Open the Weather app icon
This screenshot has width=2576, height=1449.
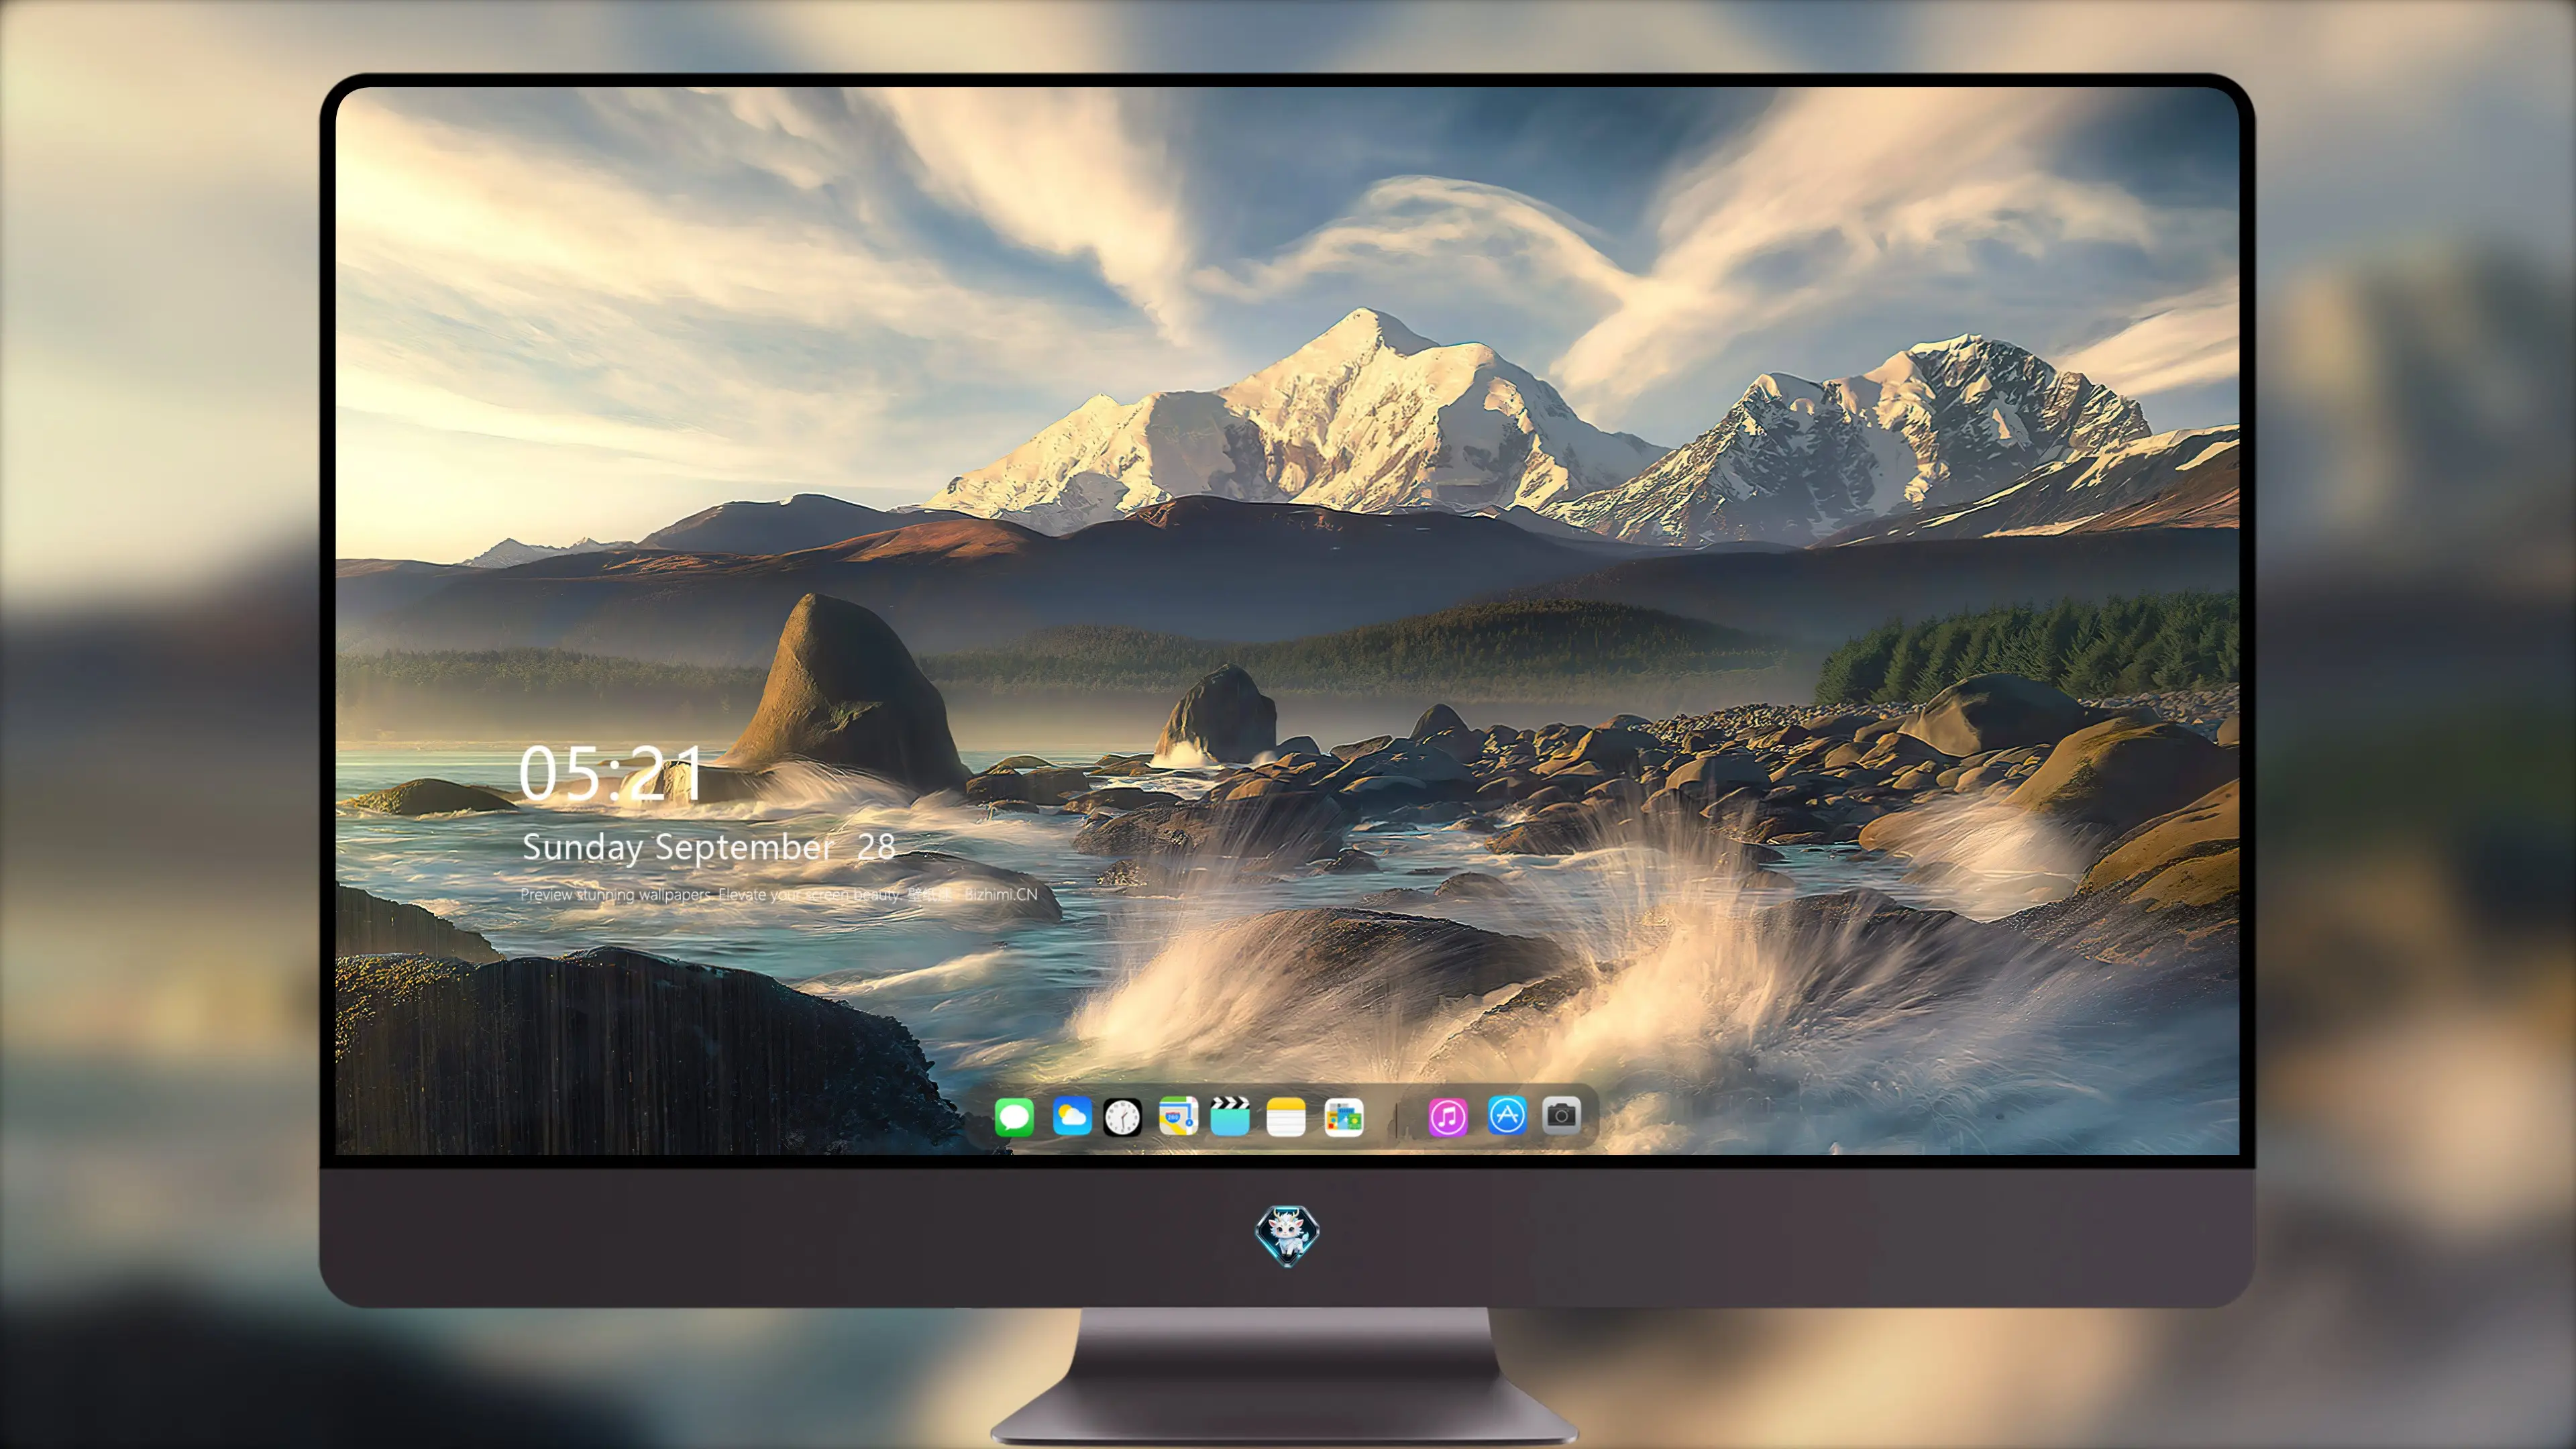pos(1071,1116)
